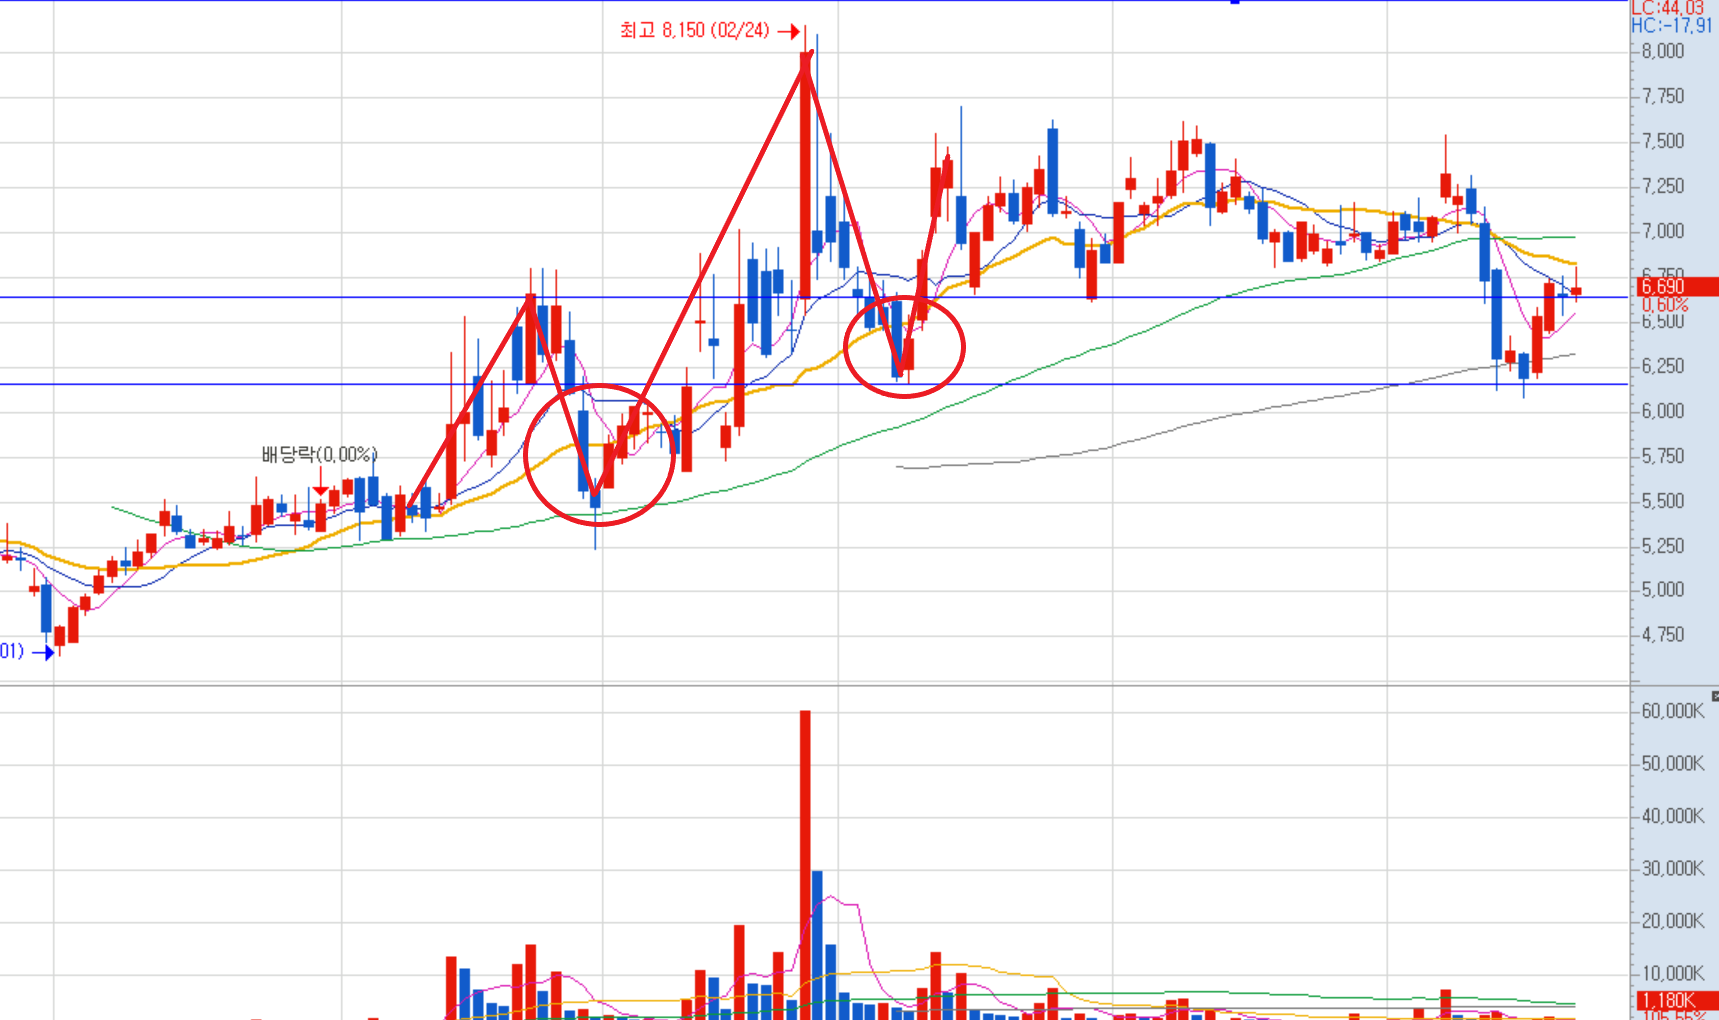Click the 50,000K volume axis label
Image resolution: width=1719 pixels, height=1020 pixels.
point(1673,765)
